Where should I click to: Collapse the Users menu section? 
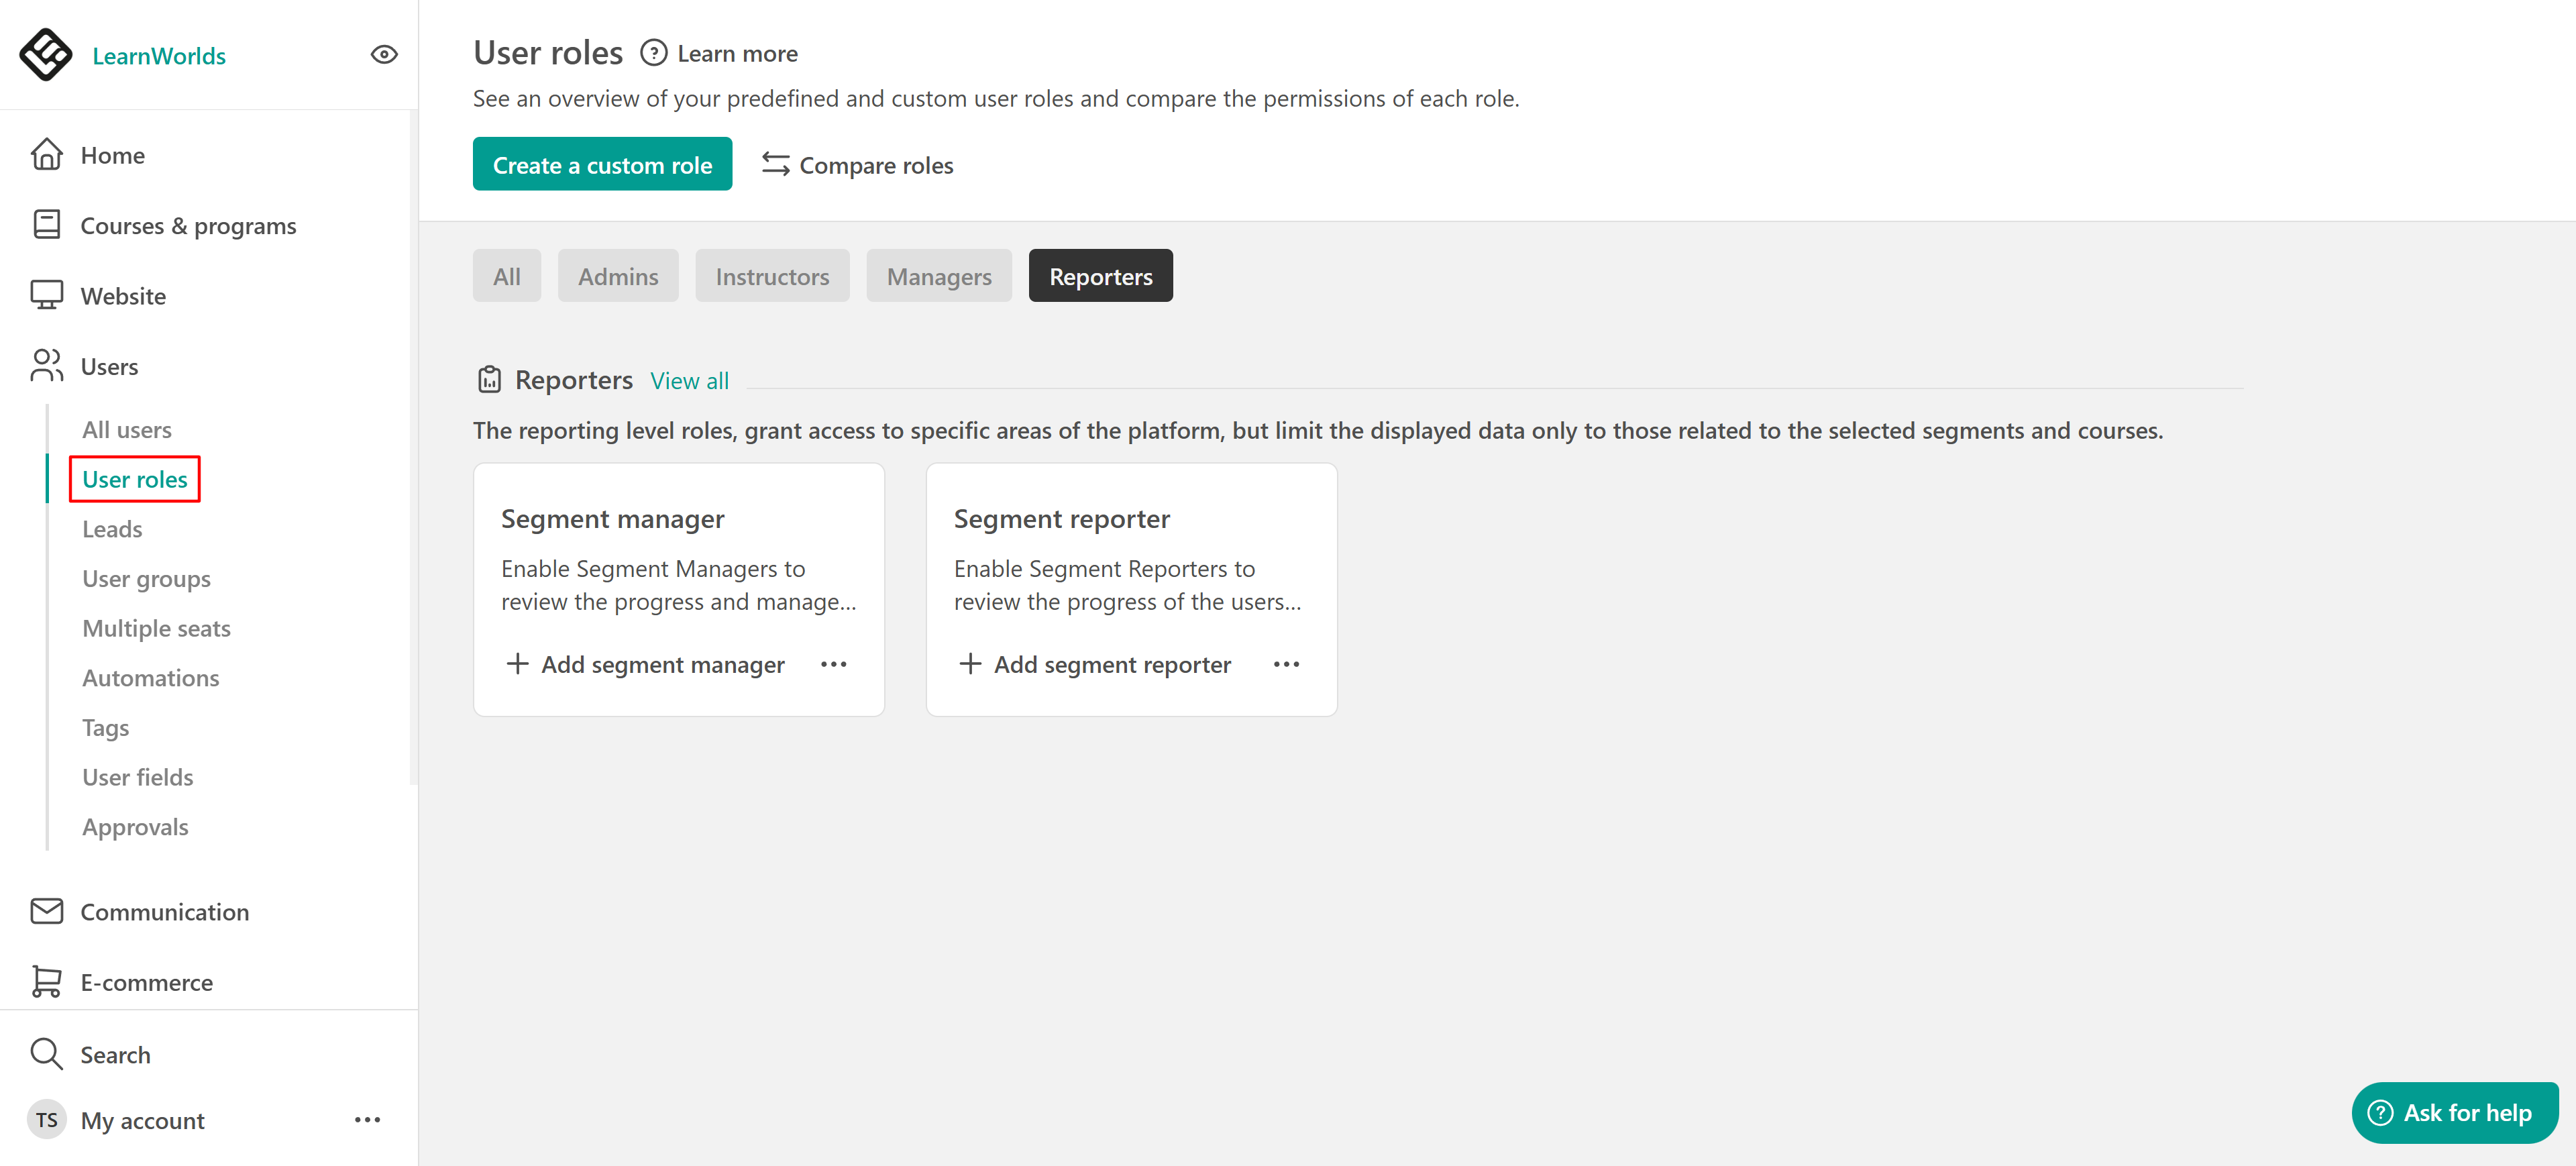(109, 366)
